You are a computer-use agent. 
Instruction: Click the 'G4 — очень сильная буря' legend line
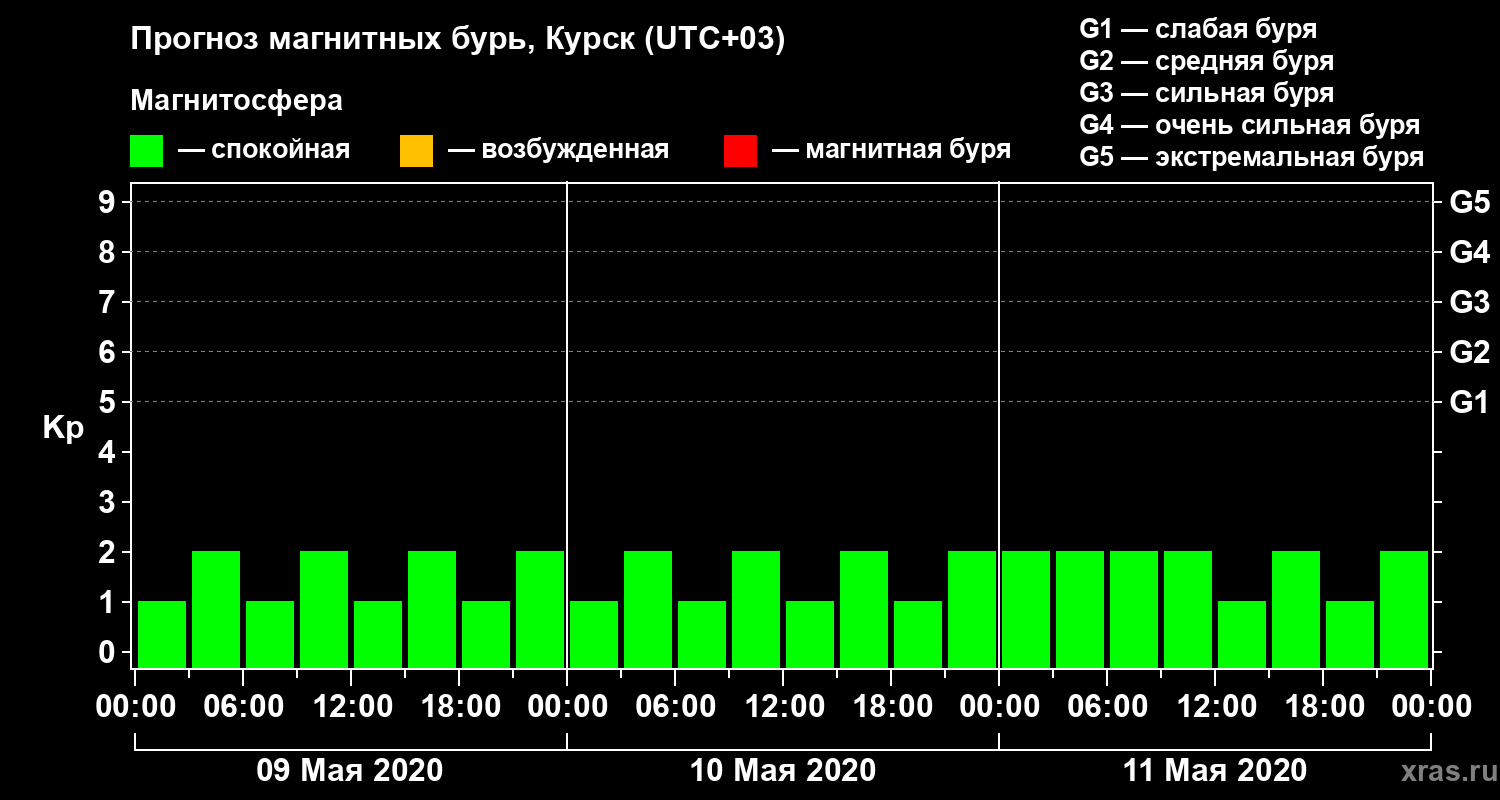pos(1249,125)
